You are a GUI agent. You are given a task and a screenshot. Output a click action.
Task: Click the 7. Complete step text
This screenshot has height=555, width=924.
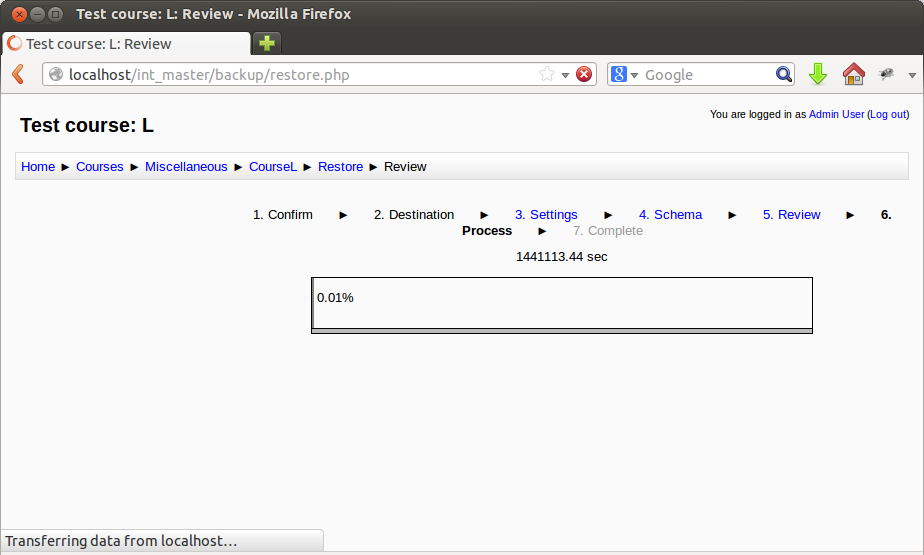[x=608, y=231]
